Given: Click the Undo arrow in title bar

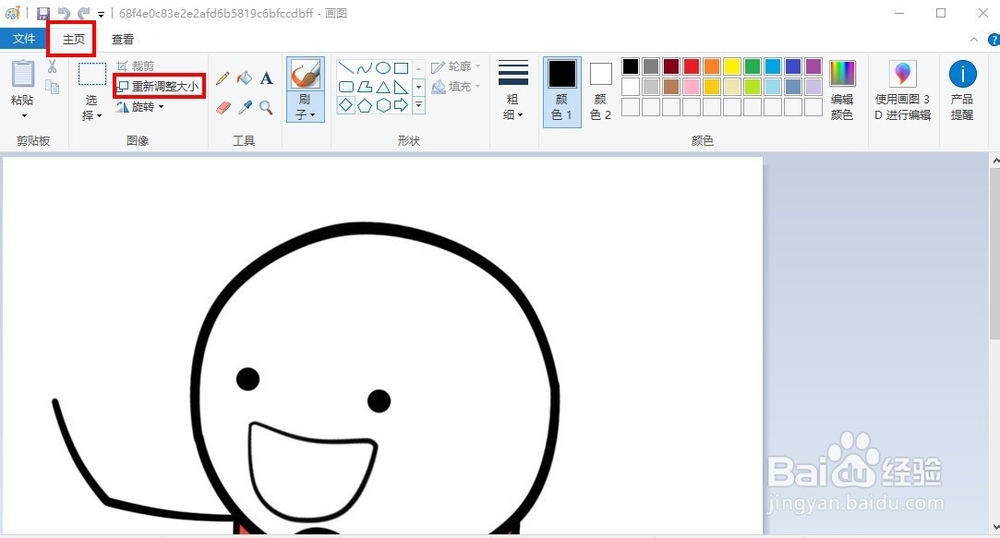Looking at the screenshot, I should 63,13.
